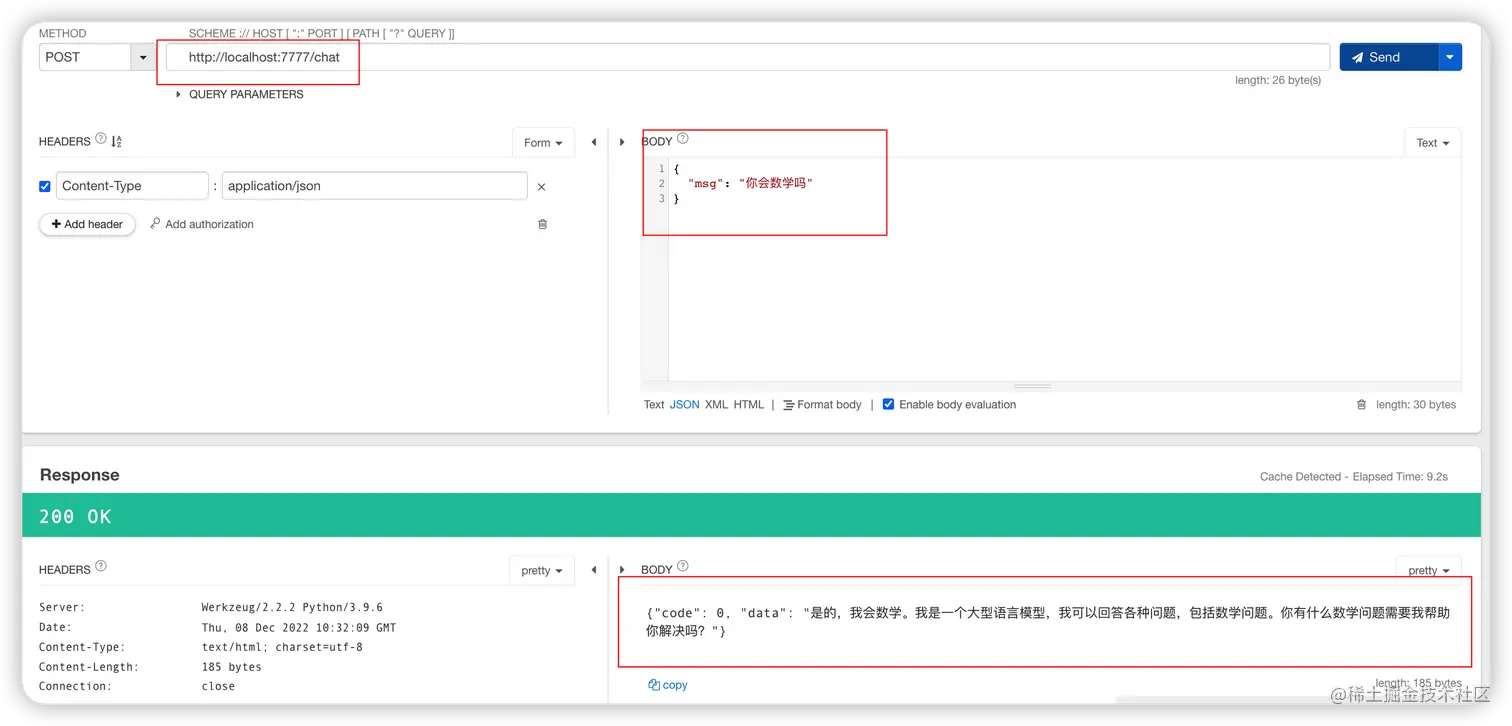This screenshot has height=726, width=1512.
Task: Expand the QUERY PARAMETERS section
Action: (240, 94)
